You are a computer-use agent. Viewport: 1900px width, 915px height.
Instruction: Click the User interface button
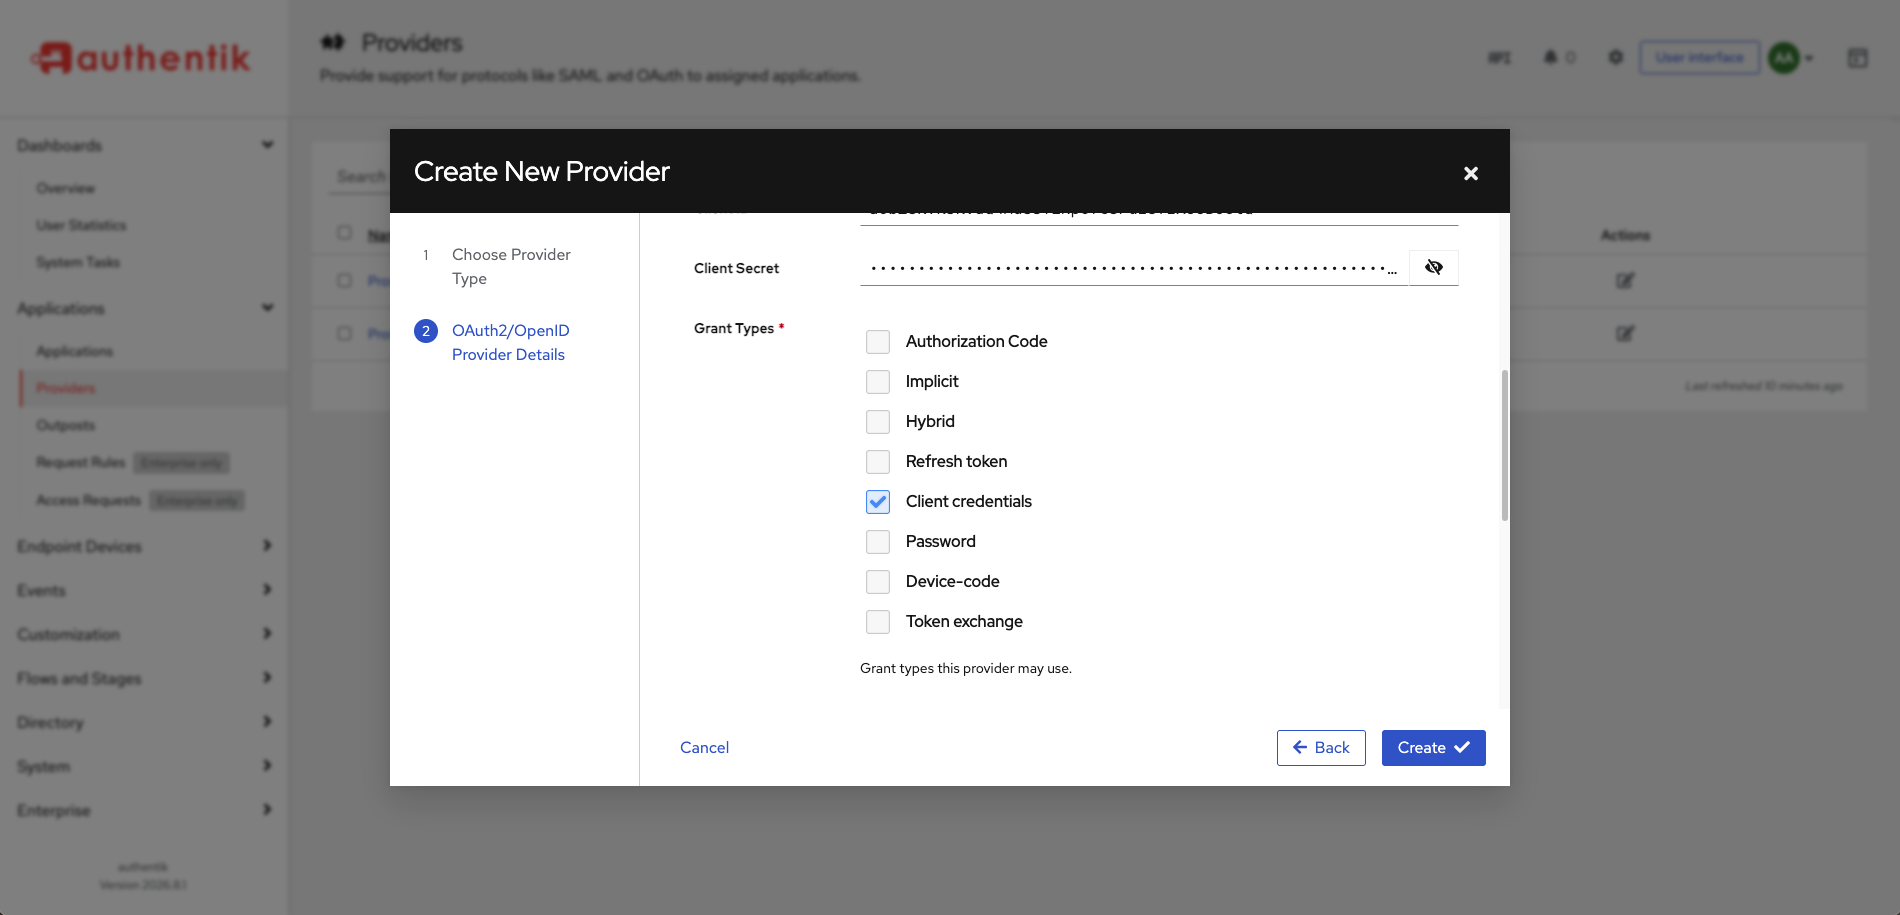1699,57
